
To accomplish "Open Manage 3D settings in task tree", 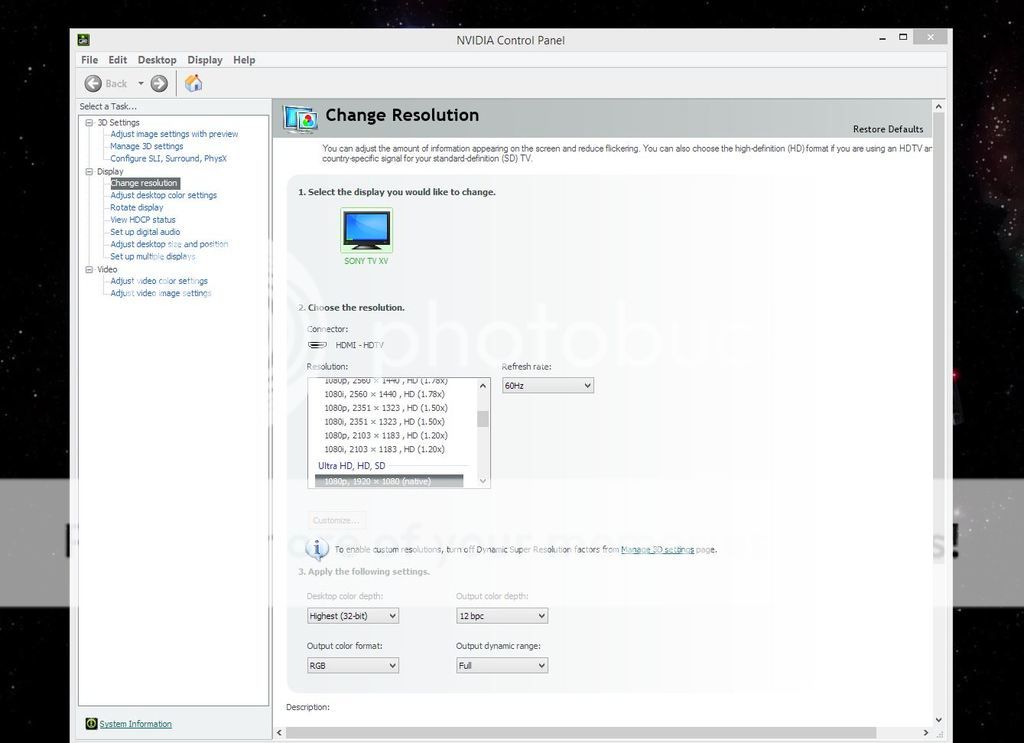I will coord(146,146).
